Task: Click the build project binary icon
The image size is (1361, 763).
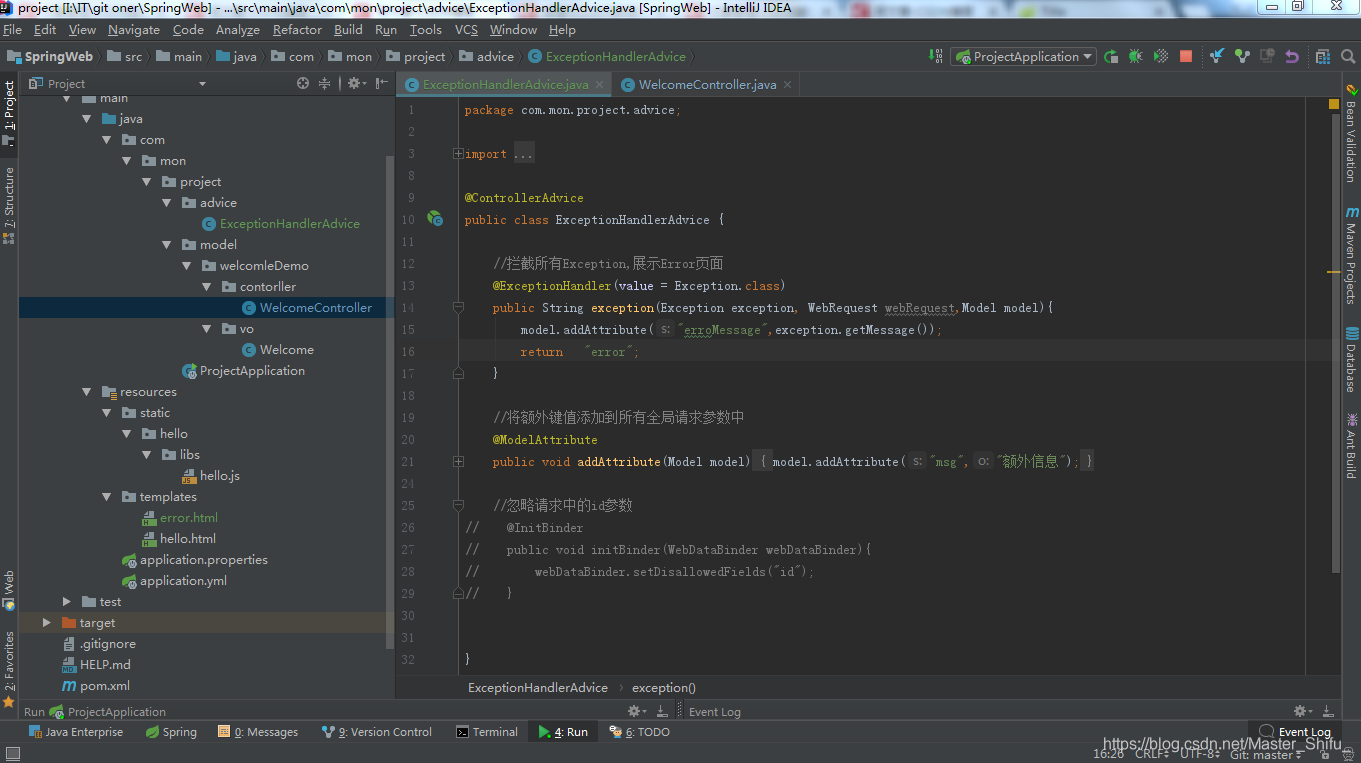Action: 935,56
